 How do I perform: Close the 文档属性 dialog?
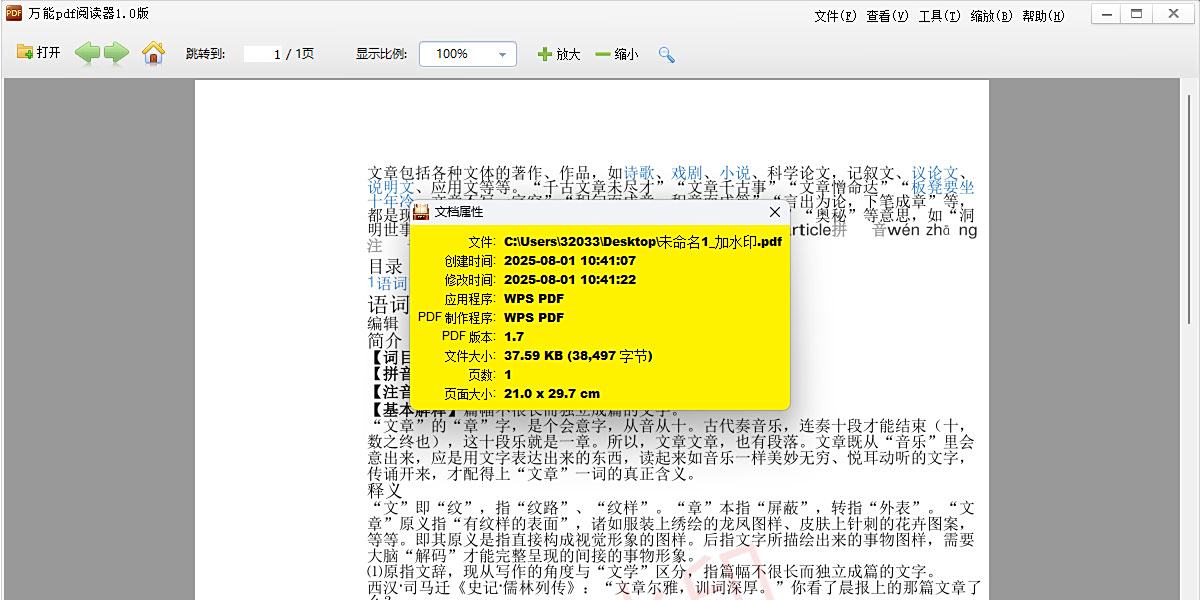pos(775,212)
